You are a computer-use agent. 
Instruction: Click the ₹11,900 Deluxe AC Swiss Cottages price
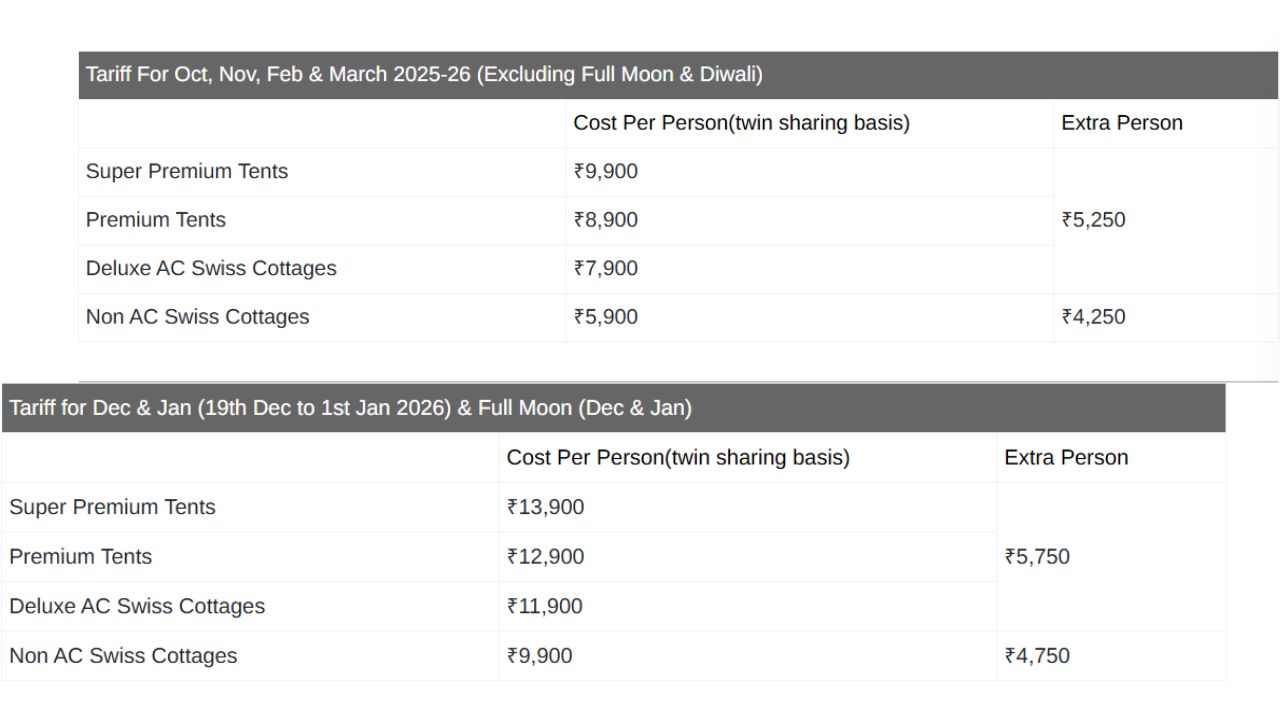[545, 606]
